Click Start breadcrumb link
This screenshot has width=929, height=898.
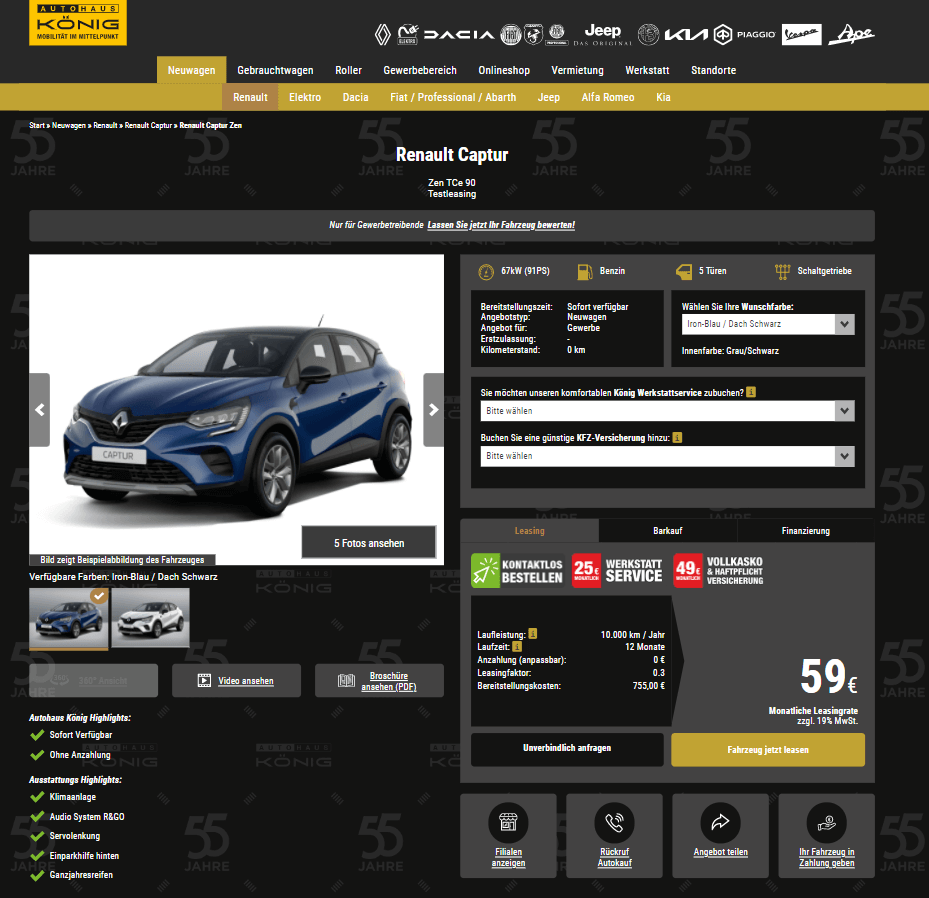(x=37, y=126)
